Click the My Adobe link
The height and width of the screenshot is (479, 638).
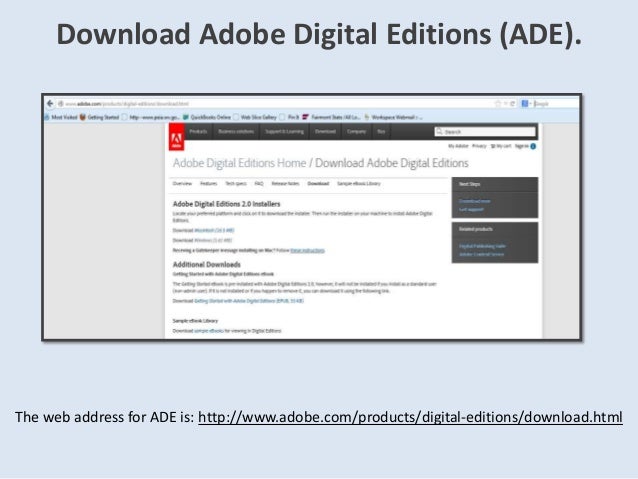pos(458,146)
